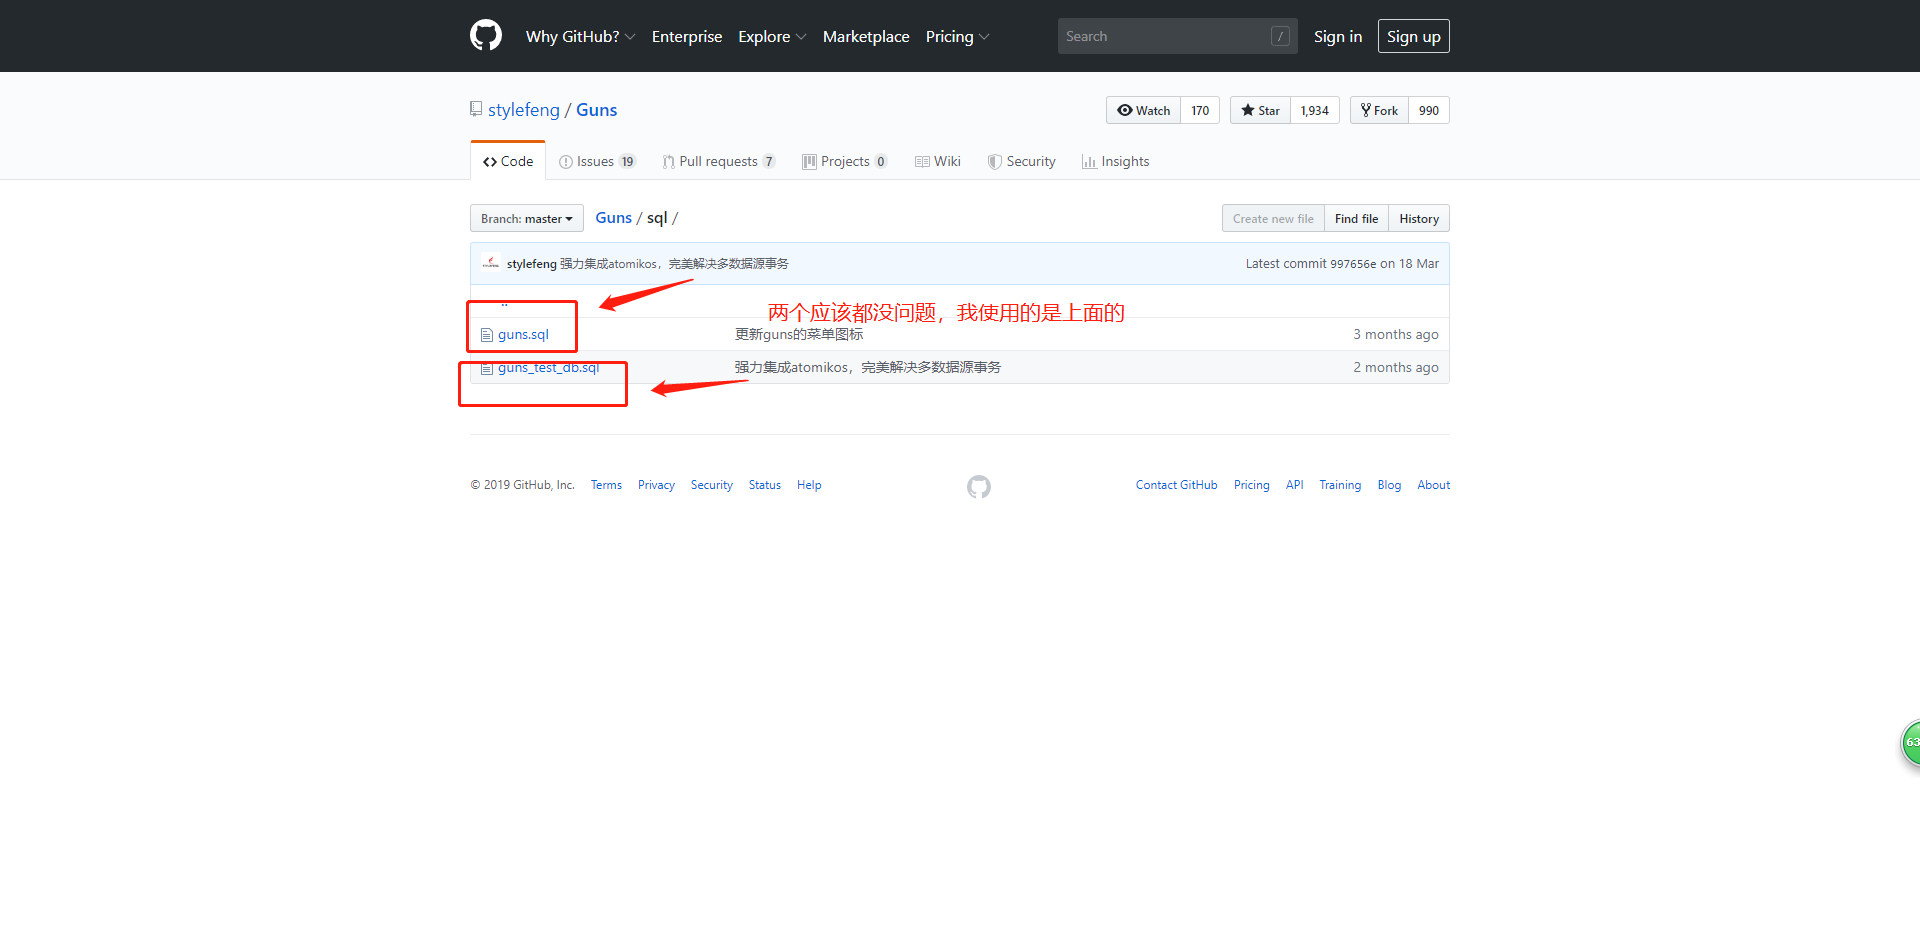1920x937 pixels.
Task: Click the slash shortcut icon in search box
Action: pos(1280,36)
